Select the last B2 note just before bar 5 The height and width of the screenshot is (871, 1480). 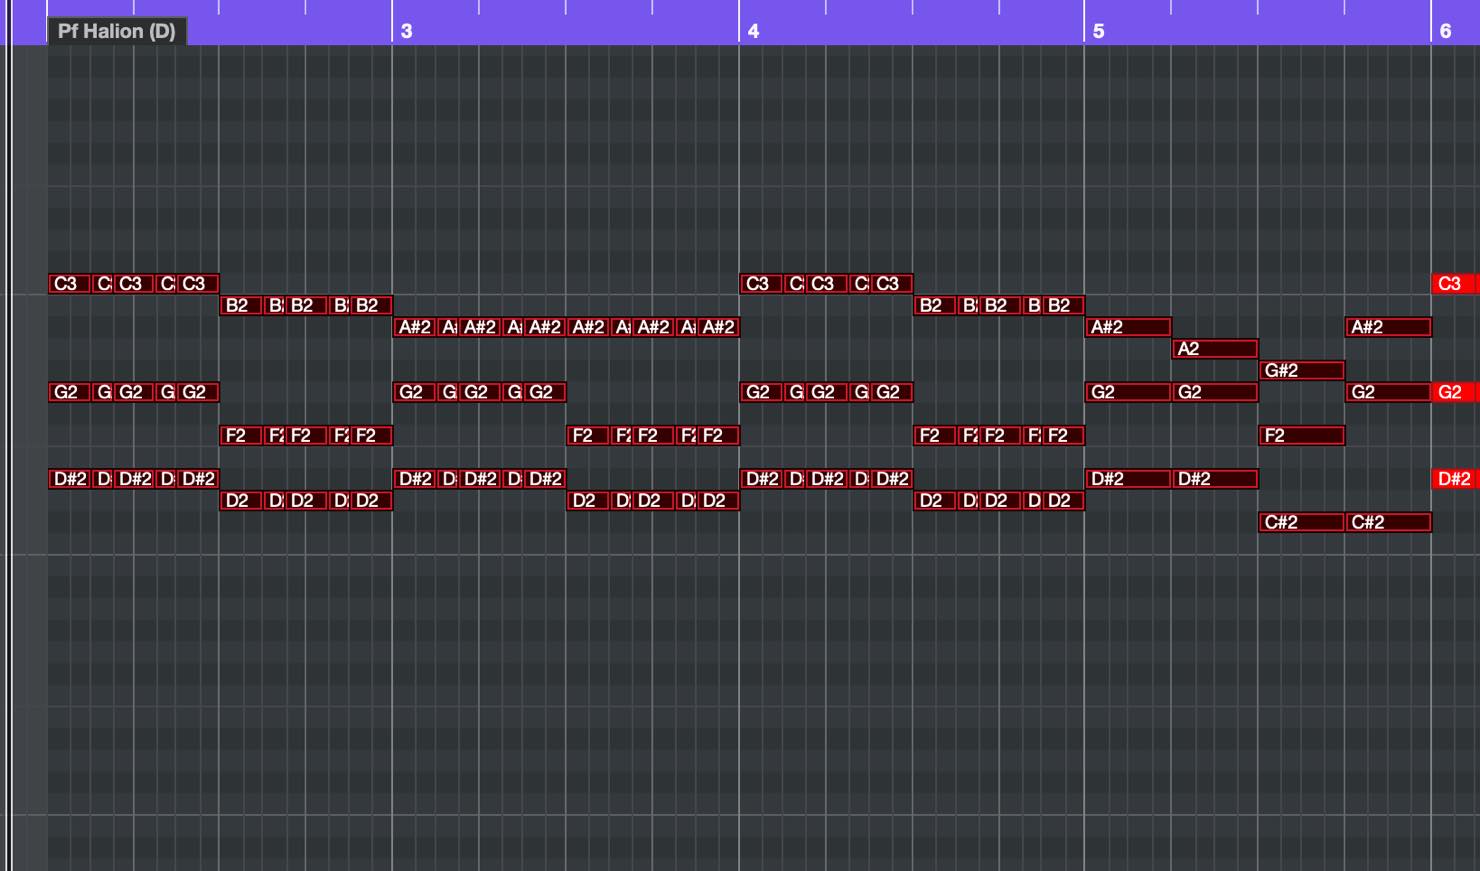pyautogui.click(x=1064, y=306)
